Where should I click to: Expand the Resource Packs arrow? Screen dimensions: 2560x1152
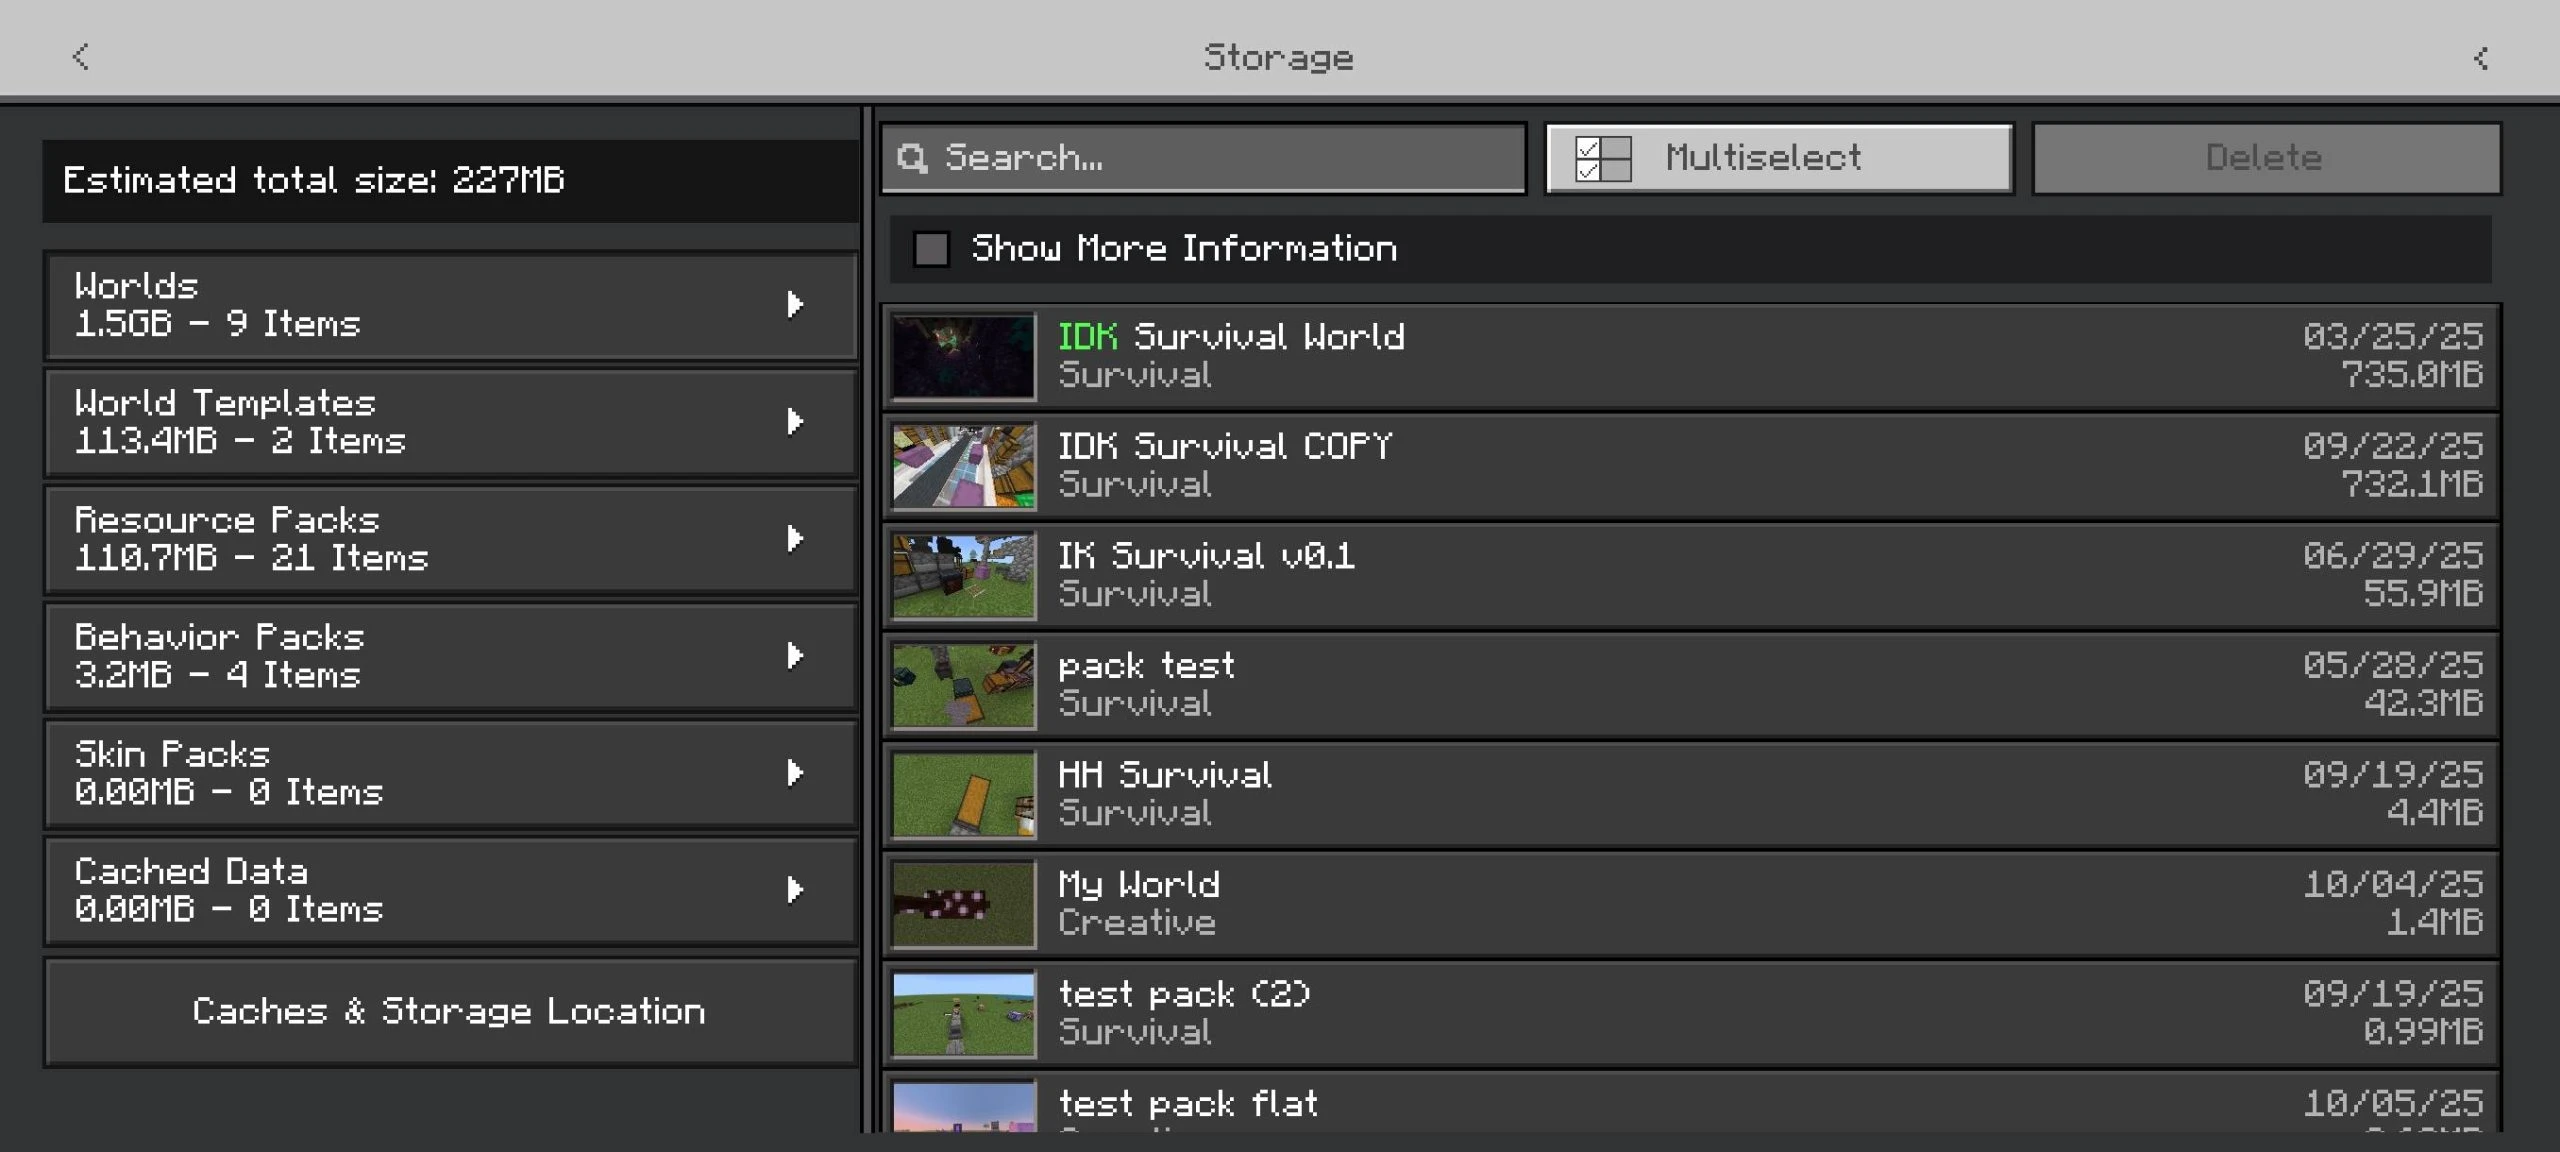tap(795, 538)
